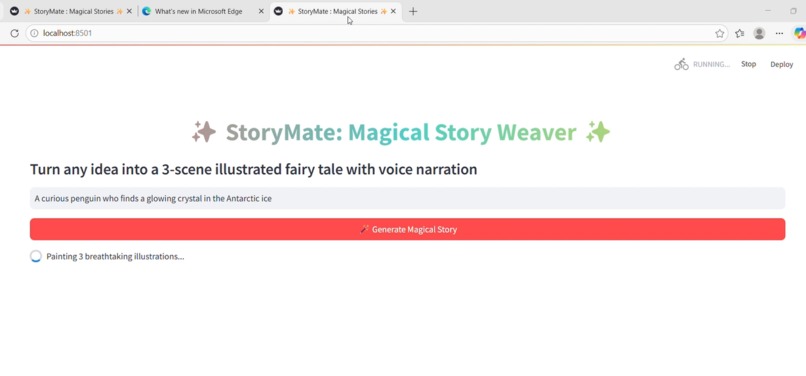
Task: Click the favicon of the active StoryMate tab
Action: pos(278,11)
